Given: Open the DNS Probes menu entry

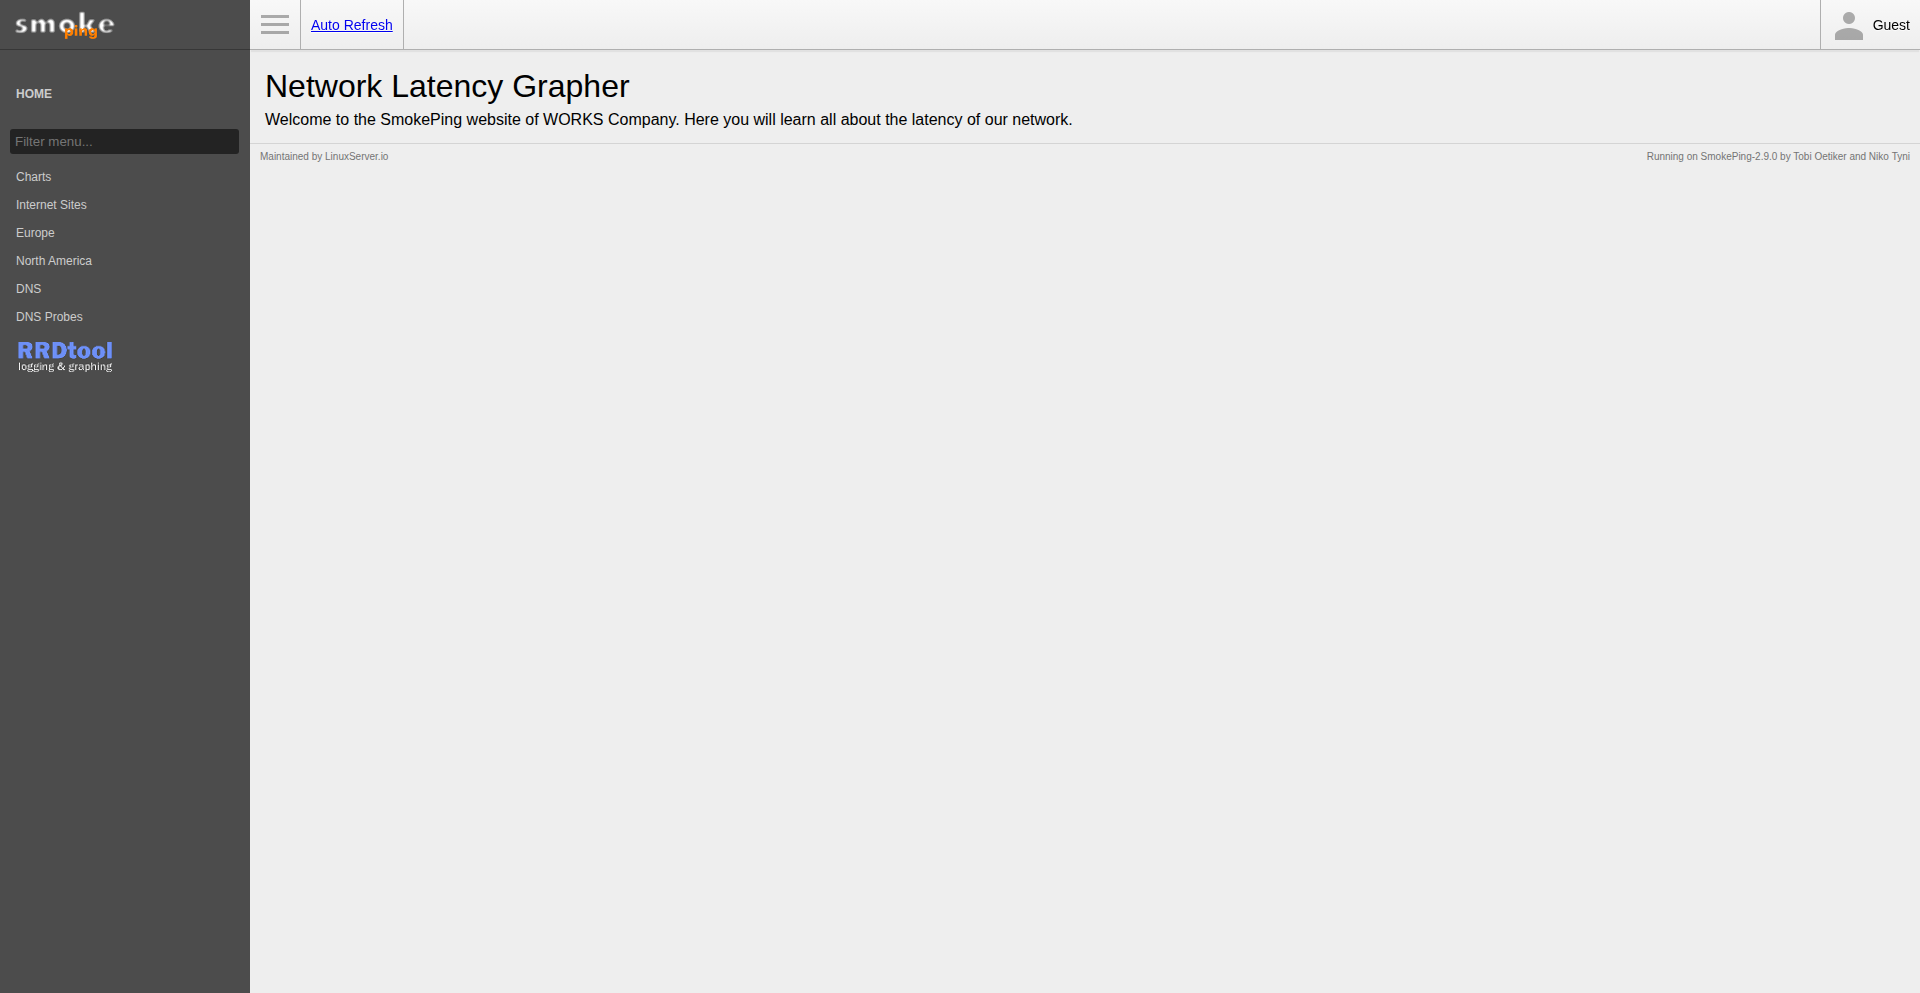Looking at the screenshot, I should [x=49, y=317].
